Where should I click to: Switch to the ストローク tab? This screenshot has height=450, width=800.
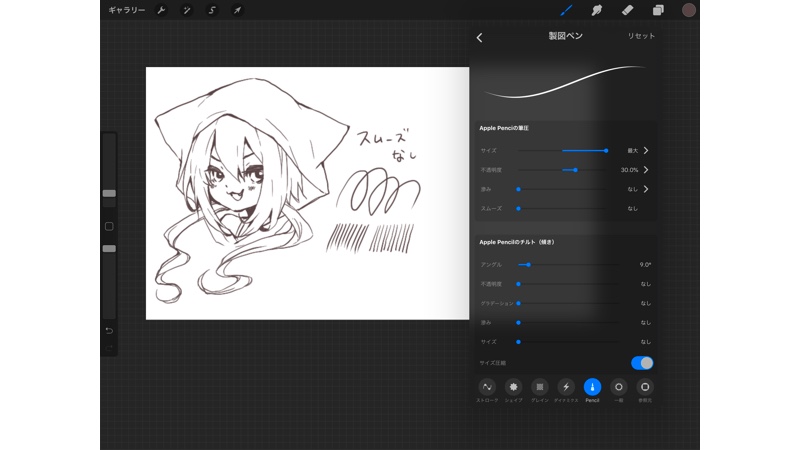point(487,388)
